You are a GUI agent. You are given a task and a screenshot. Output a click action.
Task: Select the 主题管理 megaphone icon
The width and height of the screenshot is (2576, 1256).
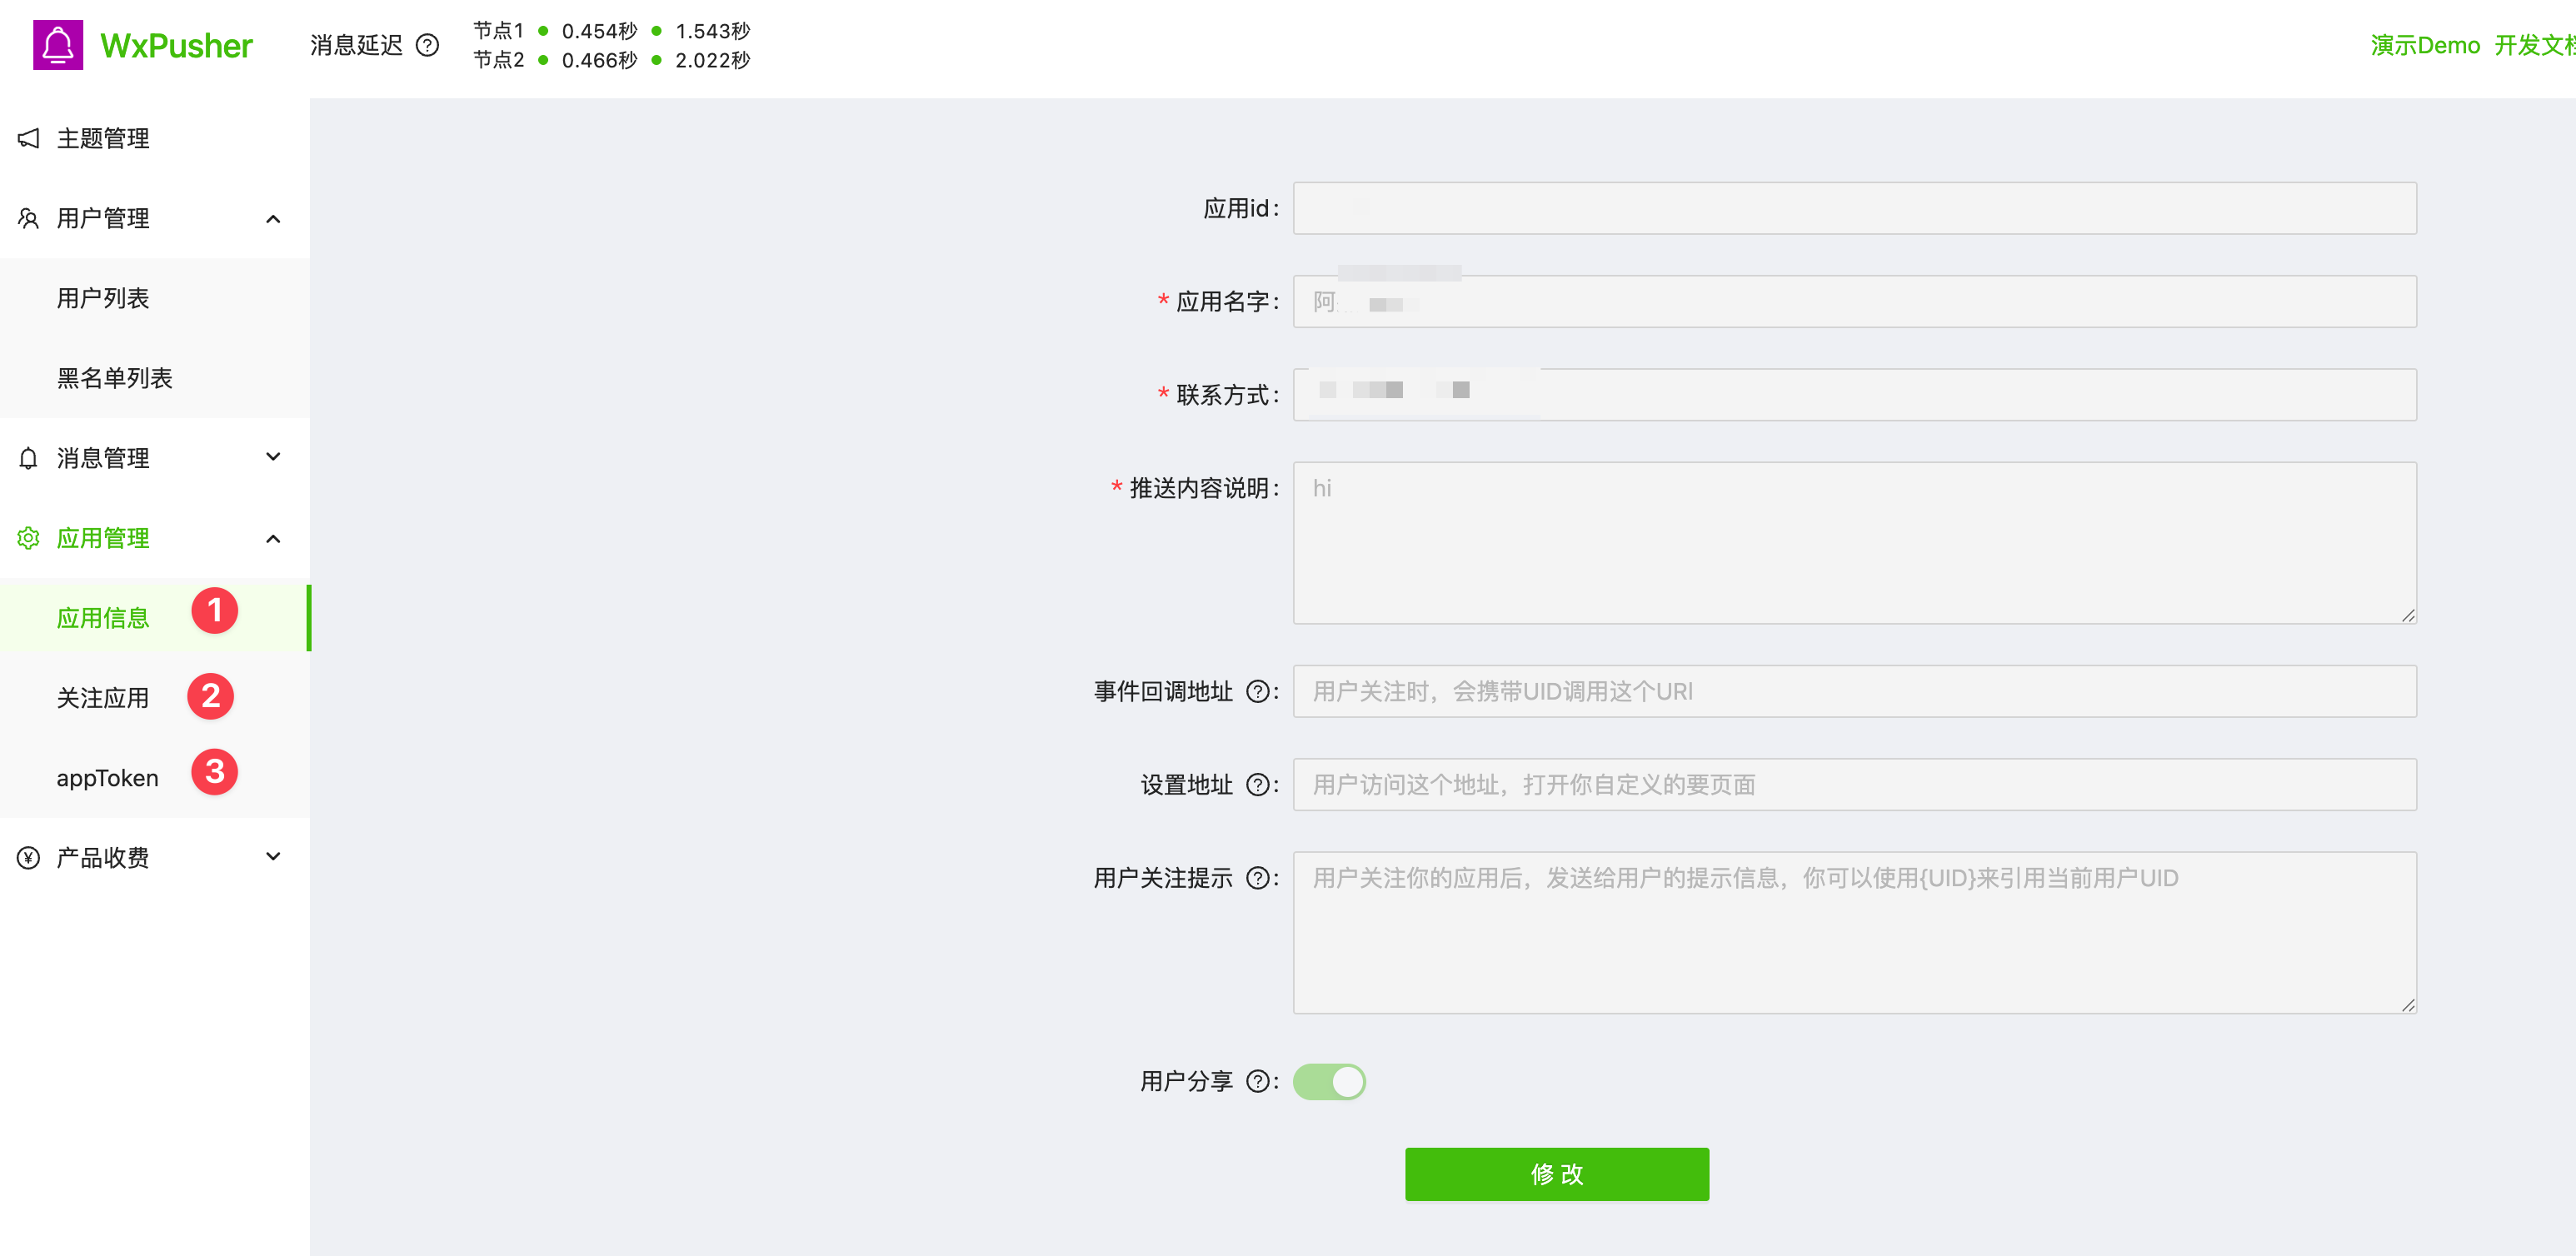(27, 138)
